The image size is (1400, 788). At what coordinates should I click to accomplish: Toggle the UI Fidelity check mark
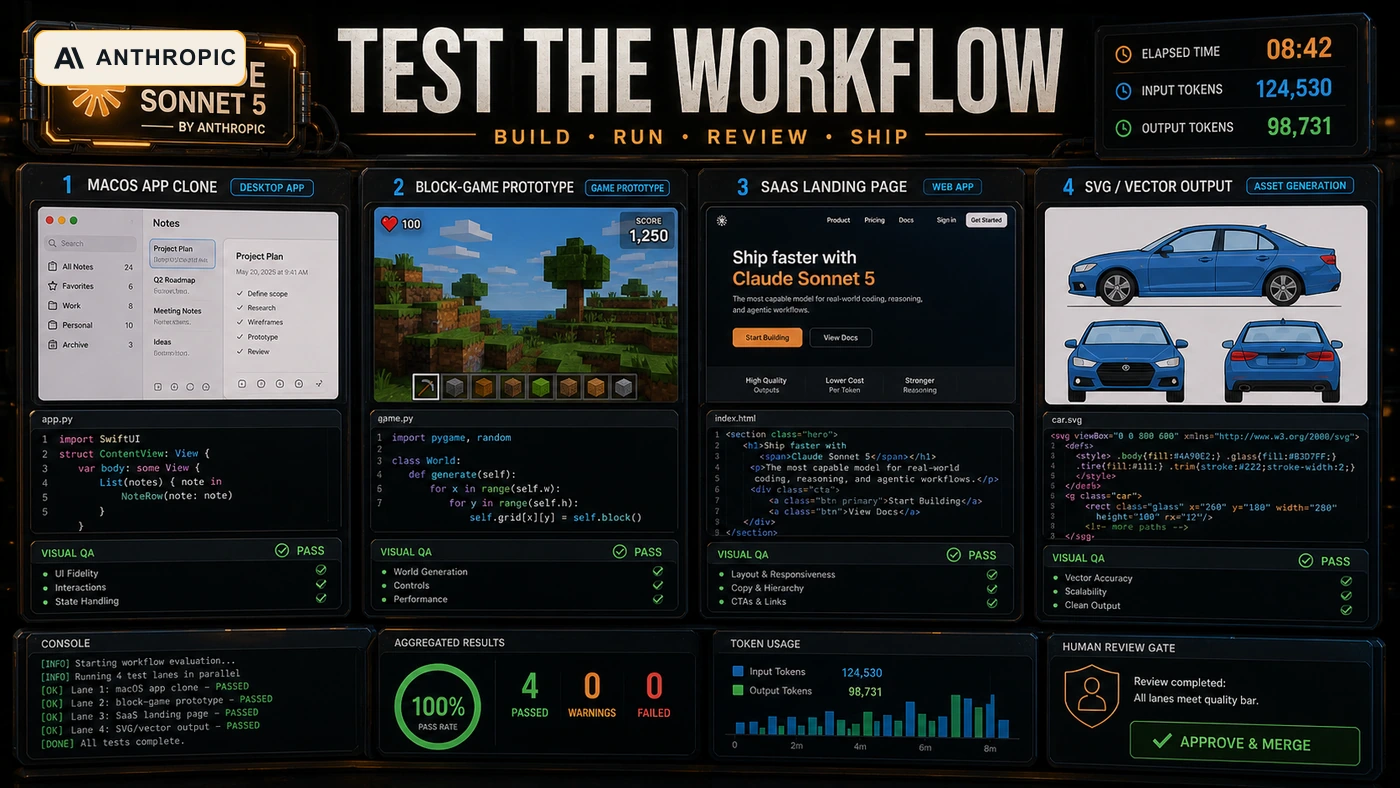(x=321, y=570)
